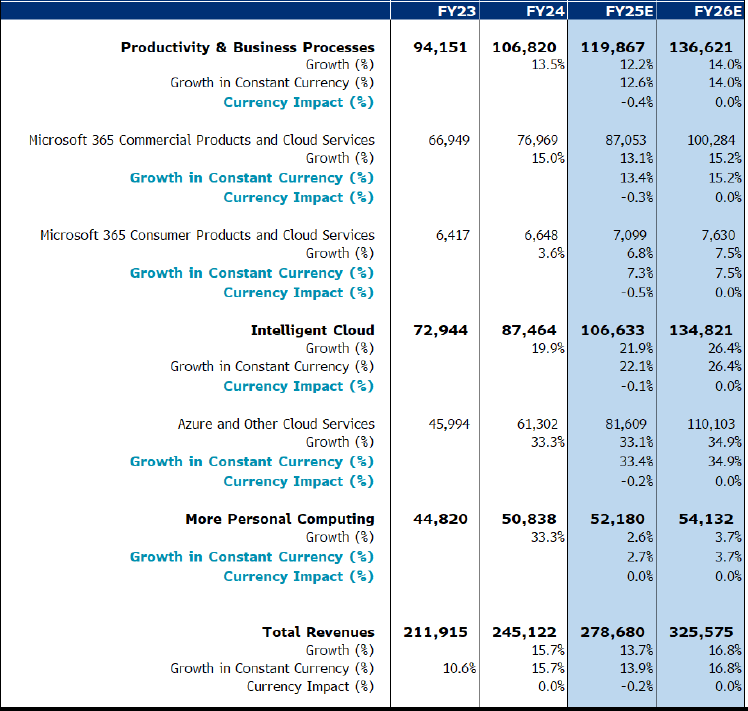Select the More Personal Computing row label
The height and width of the screenshot is (711, 748).
(279, 519)
